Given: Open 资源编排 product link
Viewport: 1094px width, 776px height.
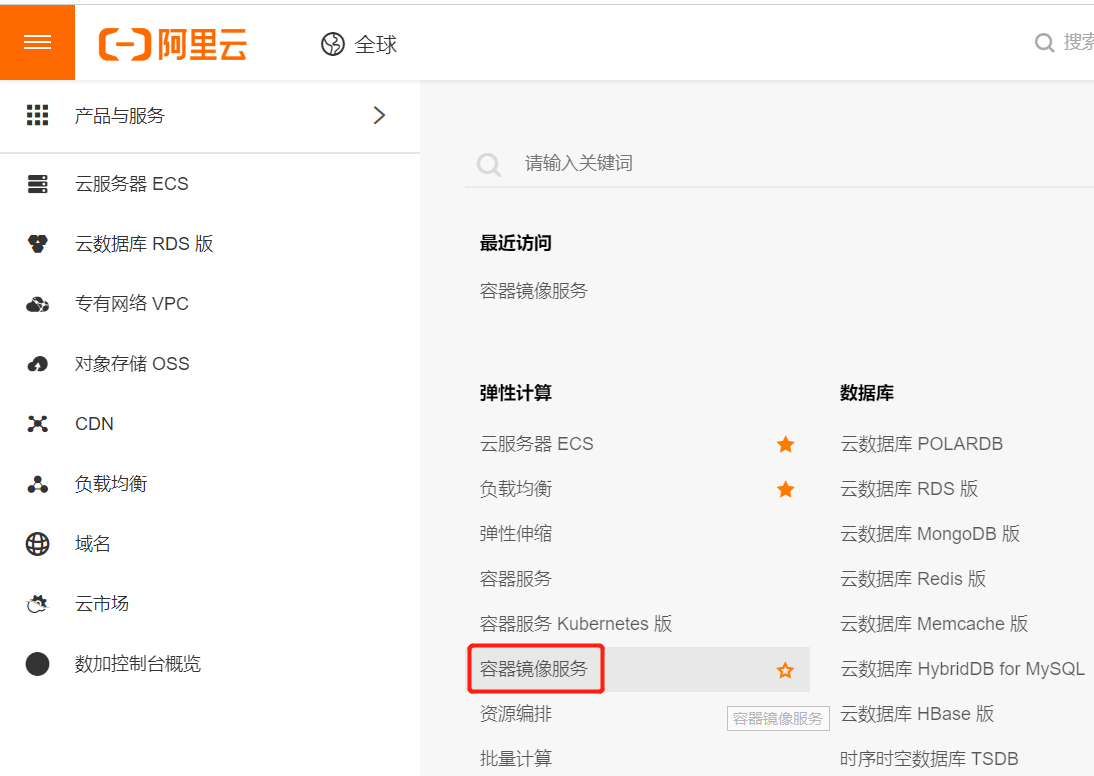Looking at the screenshot, I should pyautogui.click(x=516, y=714).
